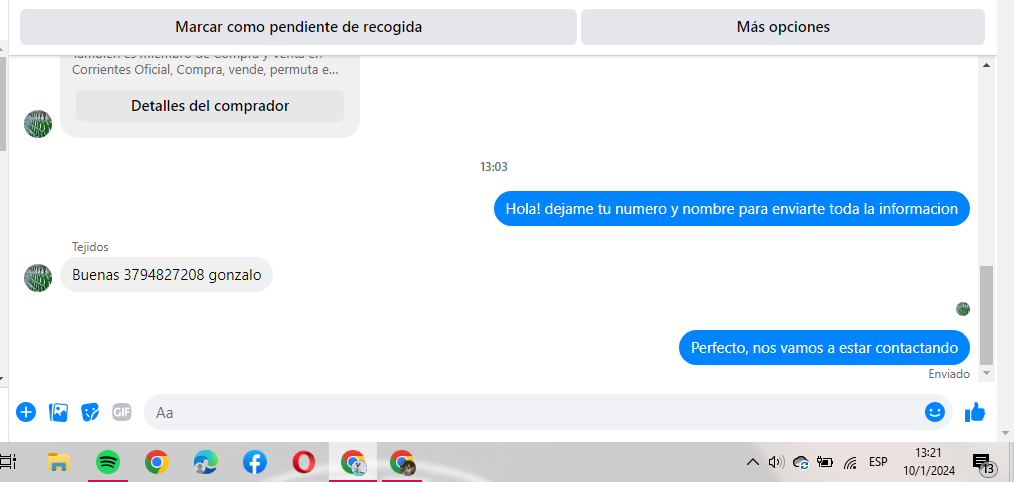The width and height of the screenshot is (1014, 482).
Task: Open File Explorer from the taskbar
Action: click(59, 462)
